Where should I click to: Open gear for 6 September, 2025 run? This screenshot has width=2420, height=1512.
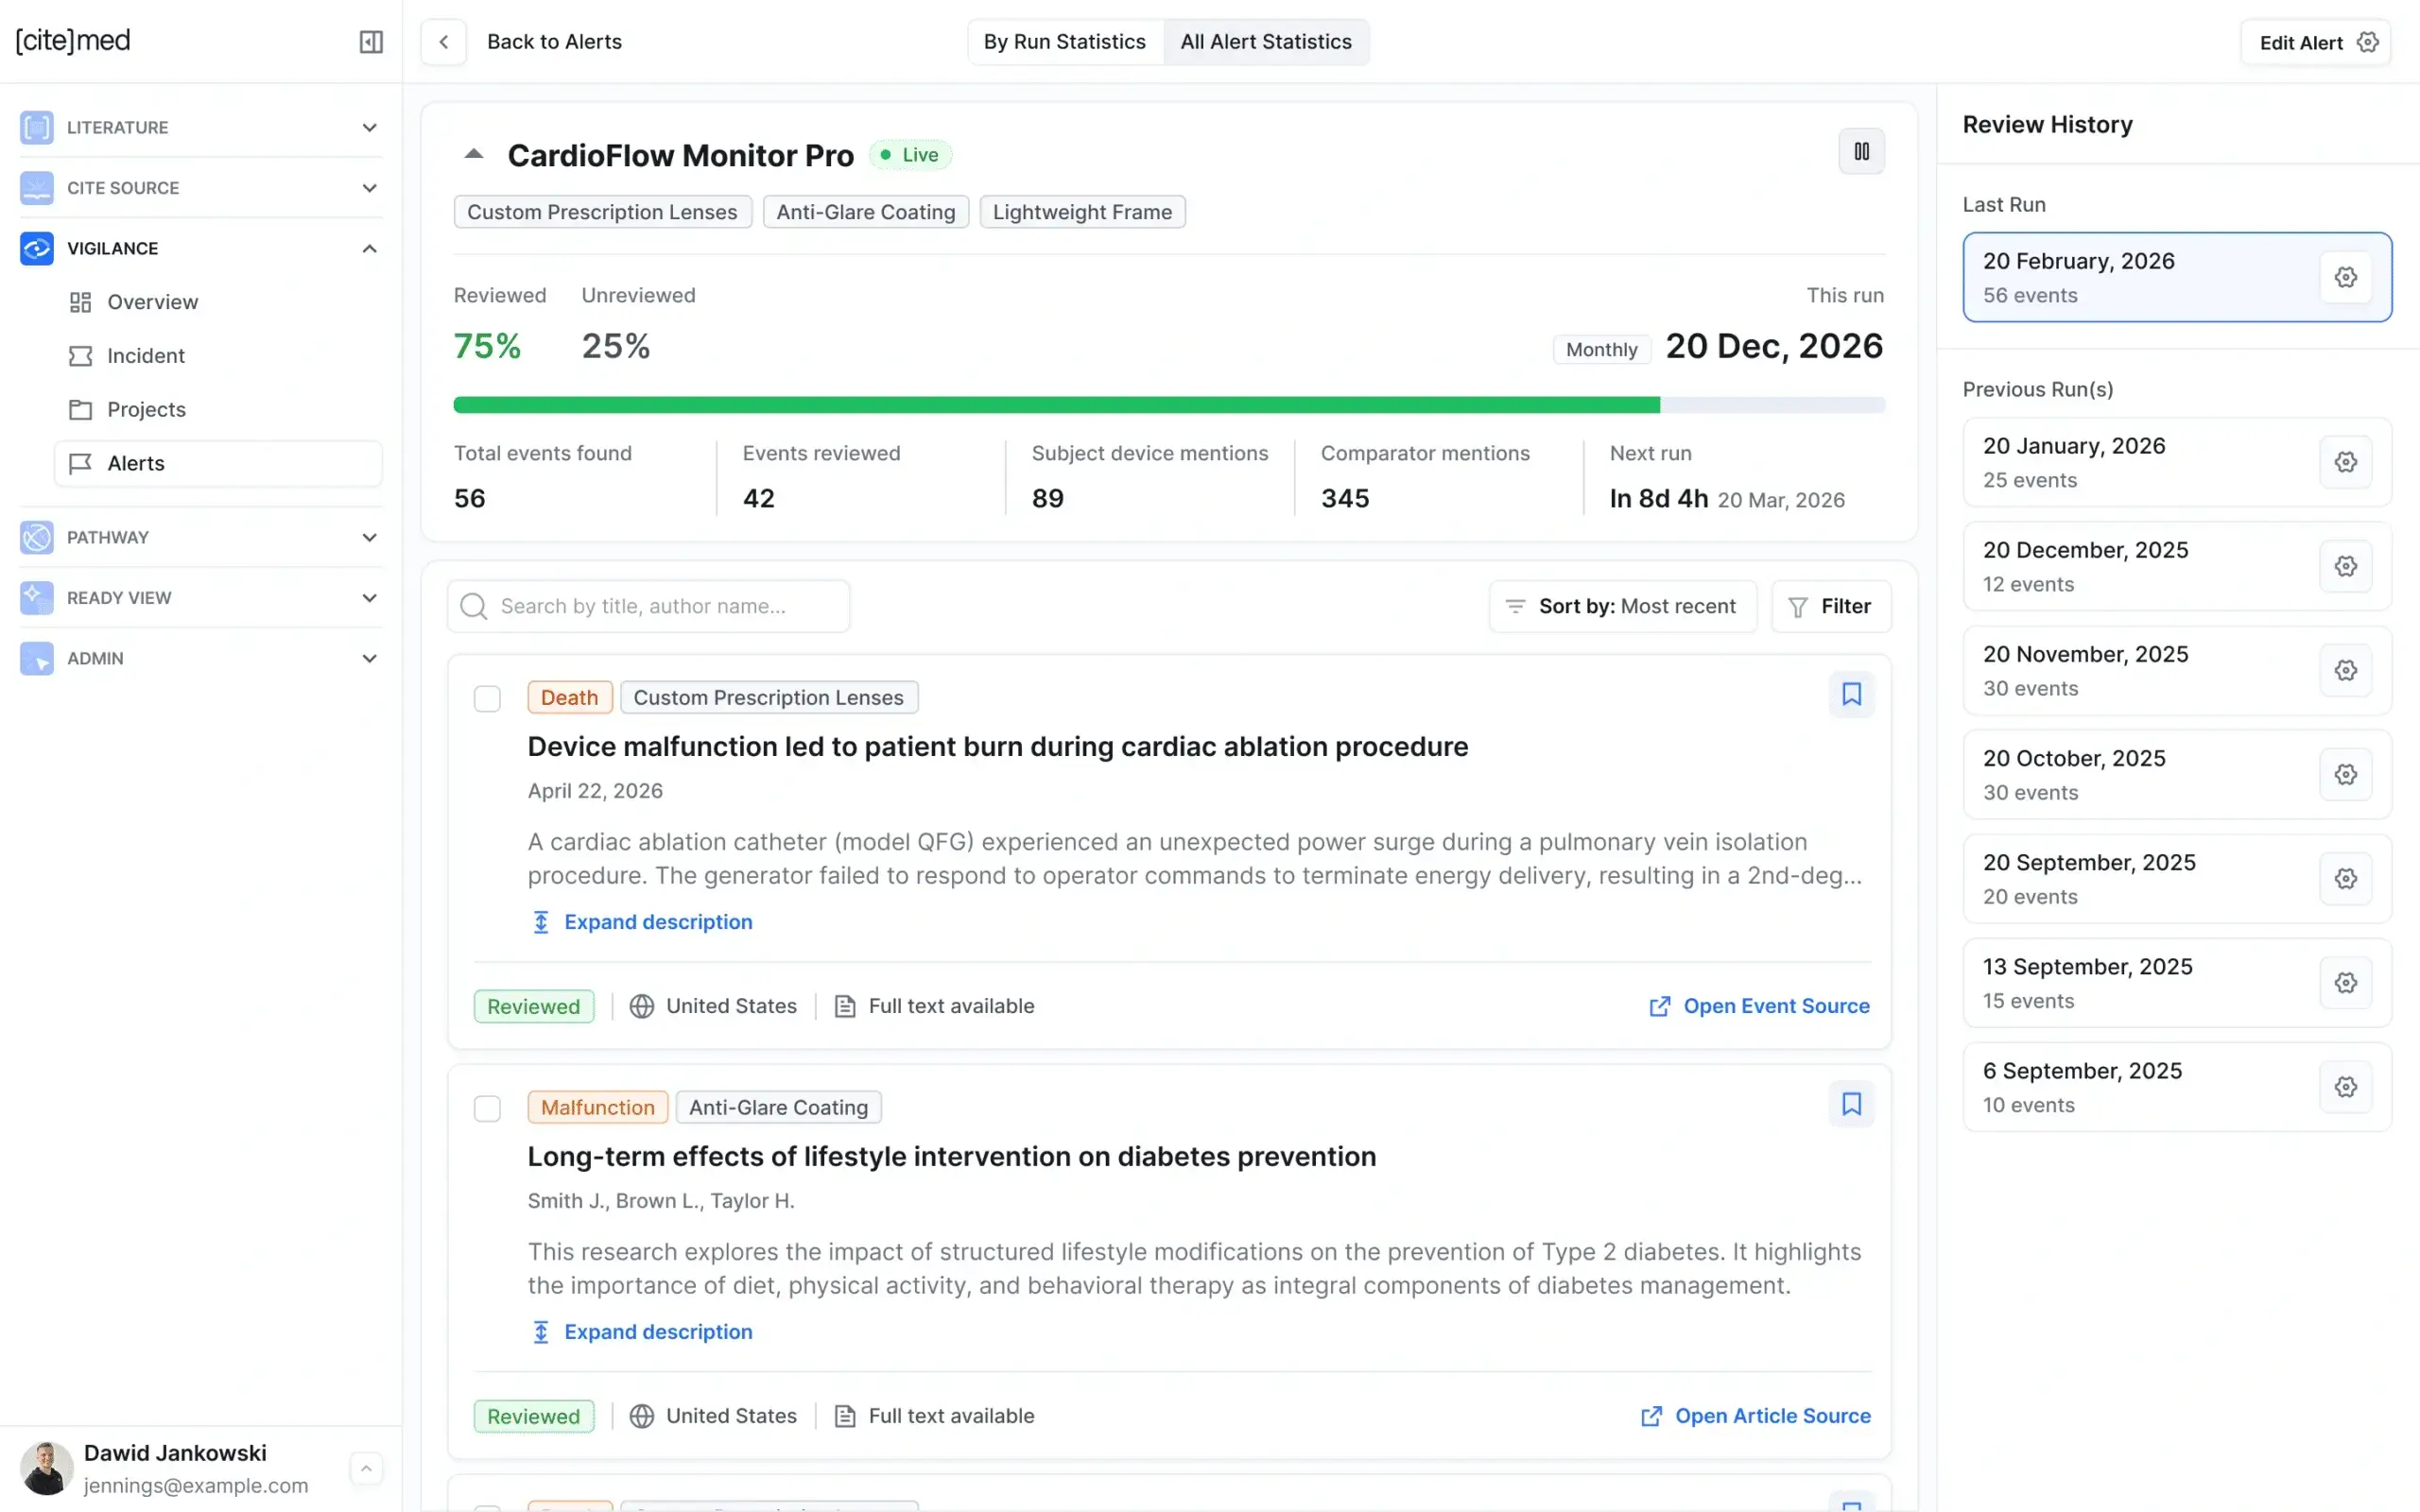pyautogui.click(x=2345, y=1087)
